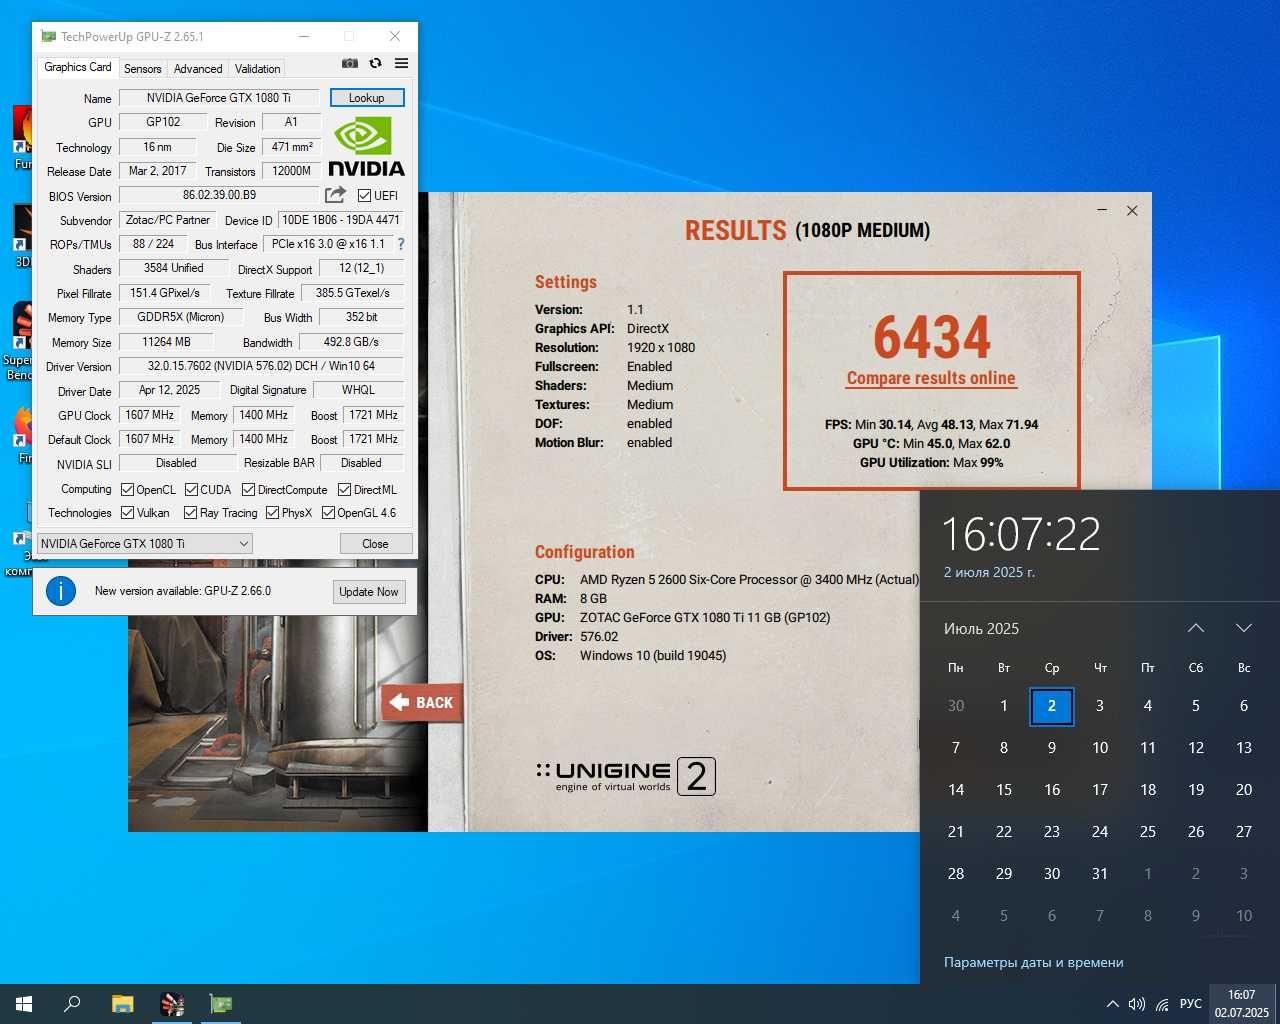This screenshot has width=1280, height=1024.
Task: Click the BIOS Version field 86.02.39.00.B9
Action: pyautogui.click(x=219, y=195)
